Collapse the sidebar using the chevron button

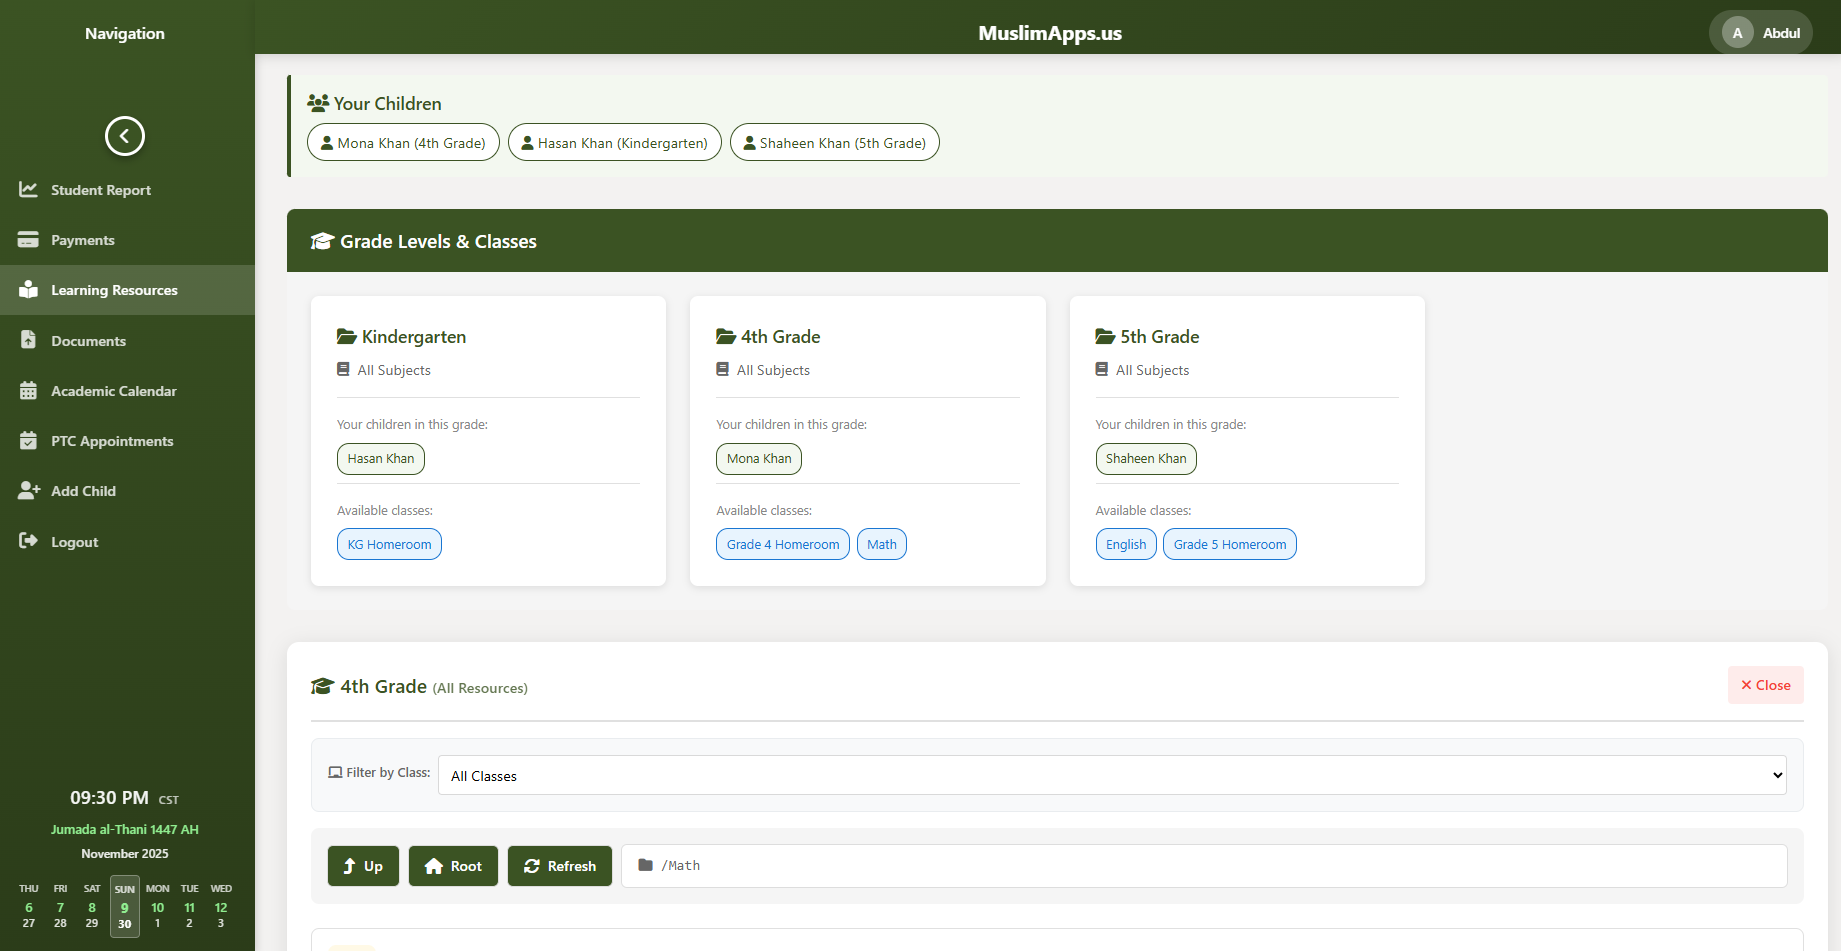click(x=124, y=136)
